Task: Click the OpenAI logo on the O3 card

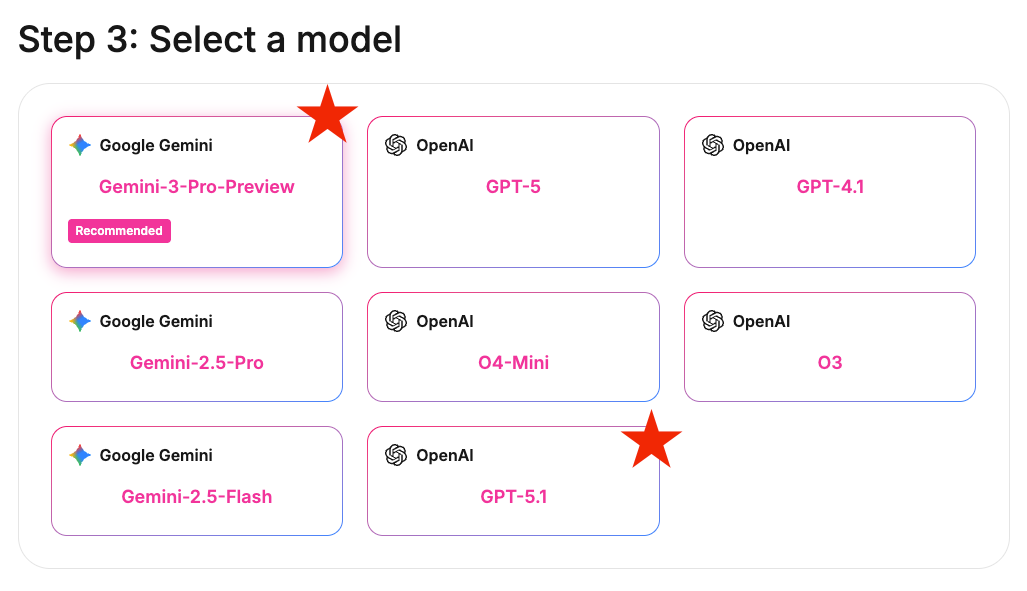Action: pos(713,321)
